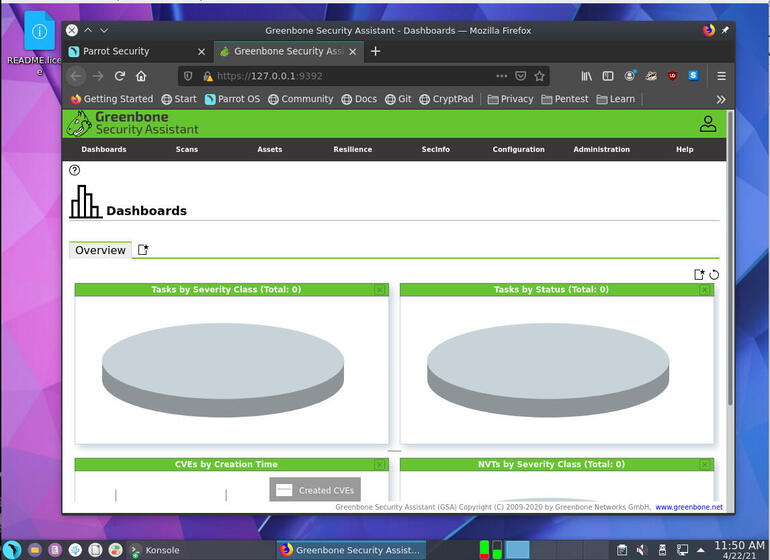Open the Resilience menu

click(x=353, y=149)
